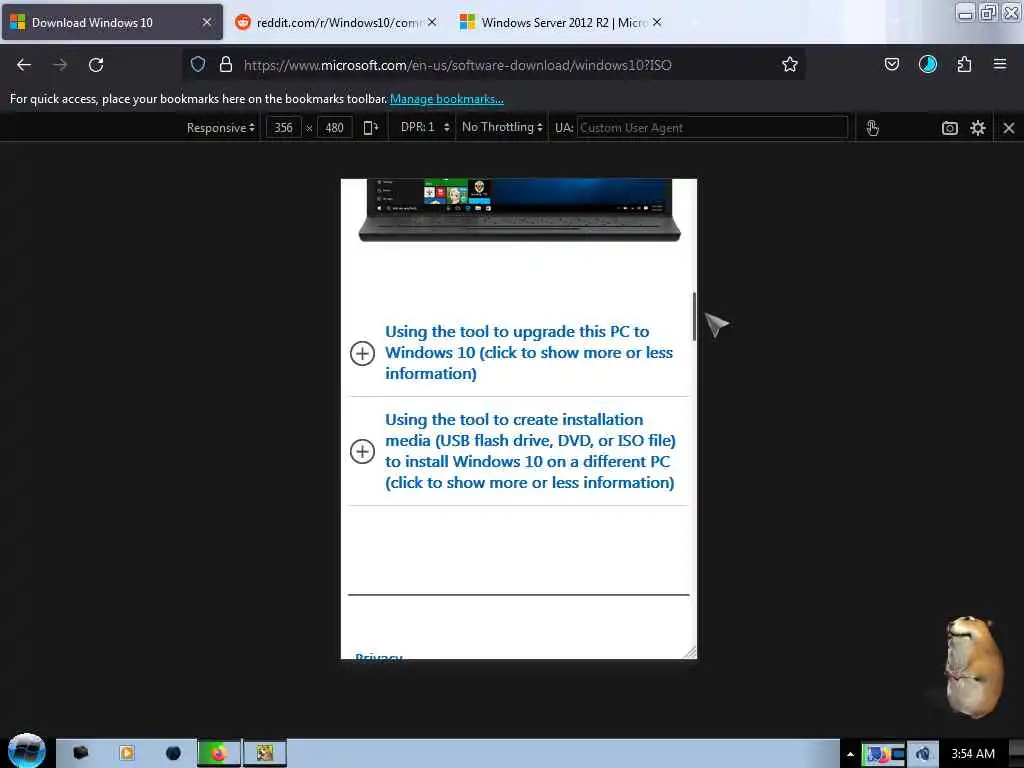Image resolution: width=1024 pixels, height=768 pixels.
Task: Show hidden system tray icons
Action: [850, 754]
